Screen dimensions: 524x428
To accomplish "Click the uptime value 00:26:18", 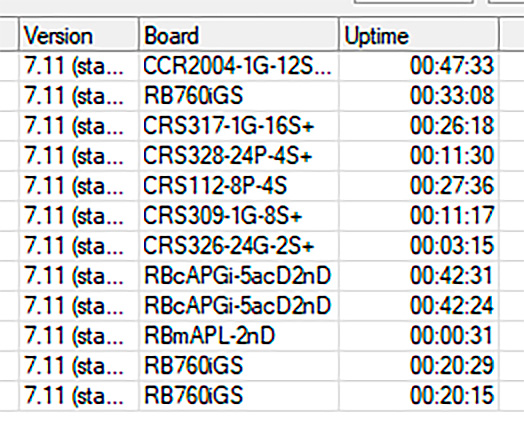I will click(452, 126).
